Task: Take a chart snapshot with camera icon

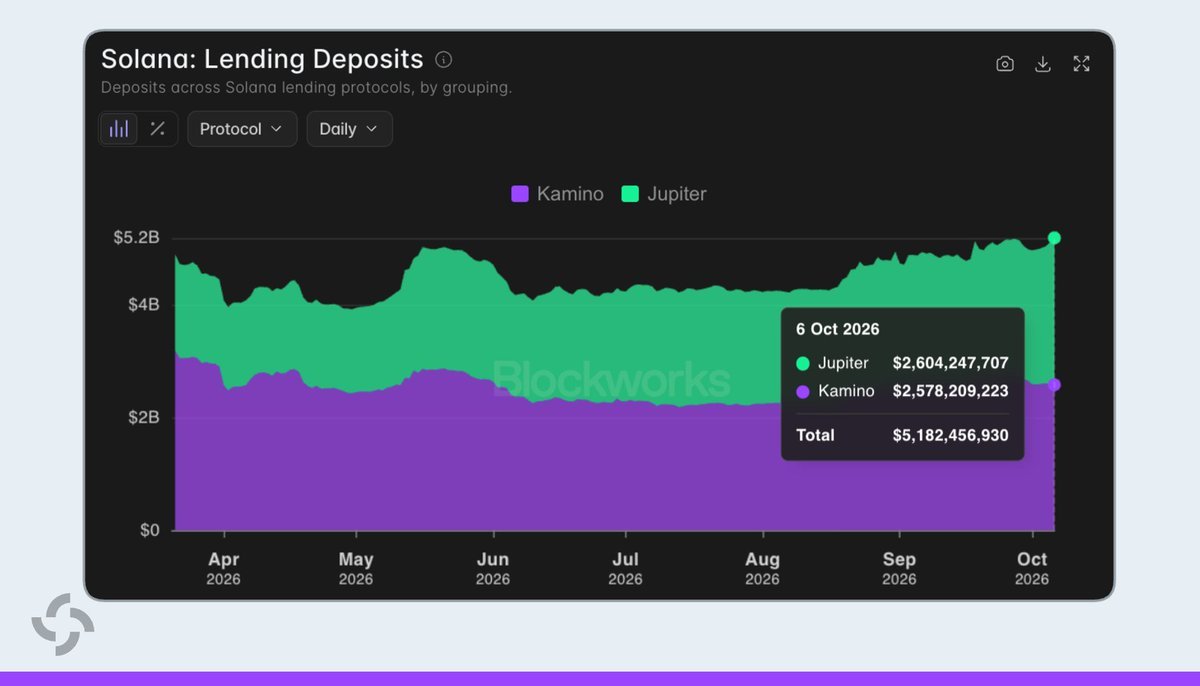Action: pyautogui.click(x=1005, y=64)
